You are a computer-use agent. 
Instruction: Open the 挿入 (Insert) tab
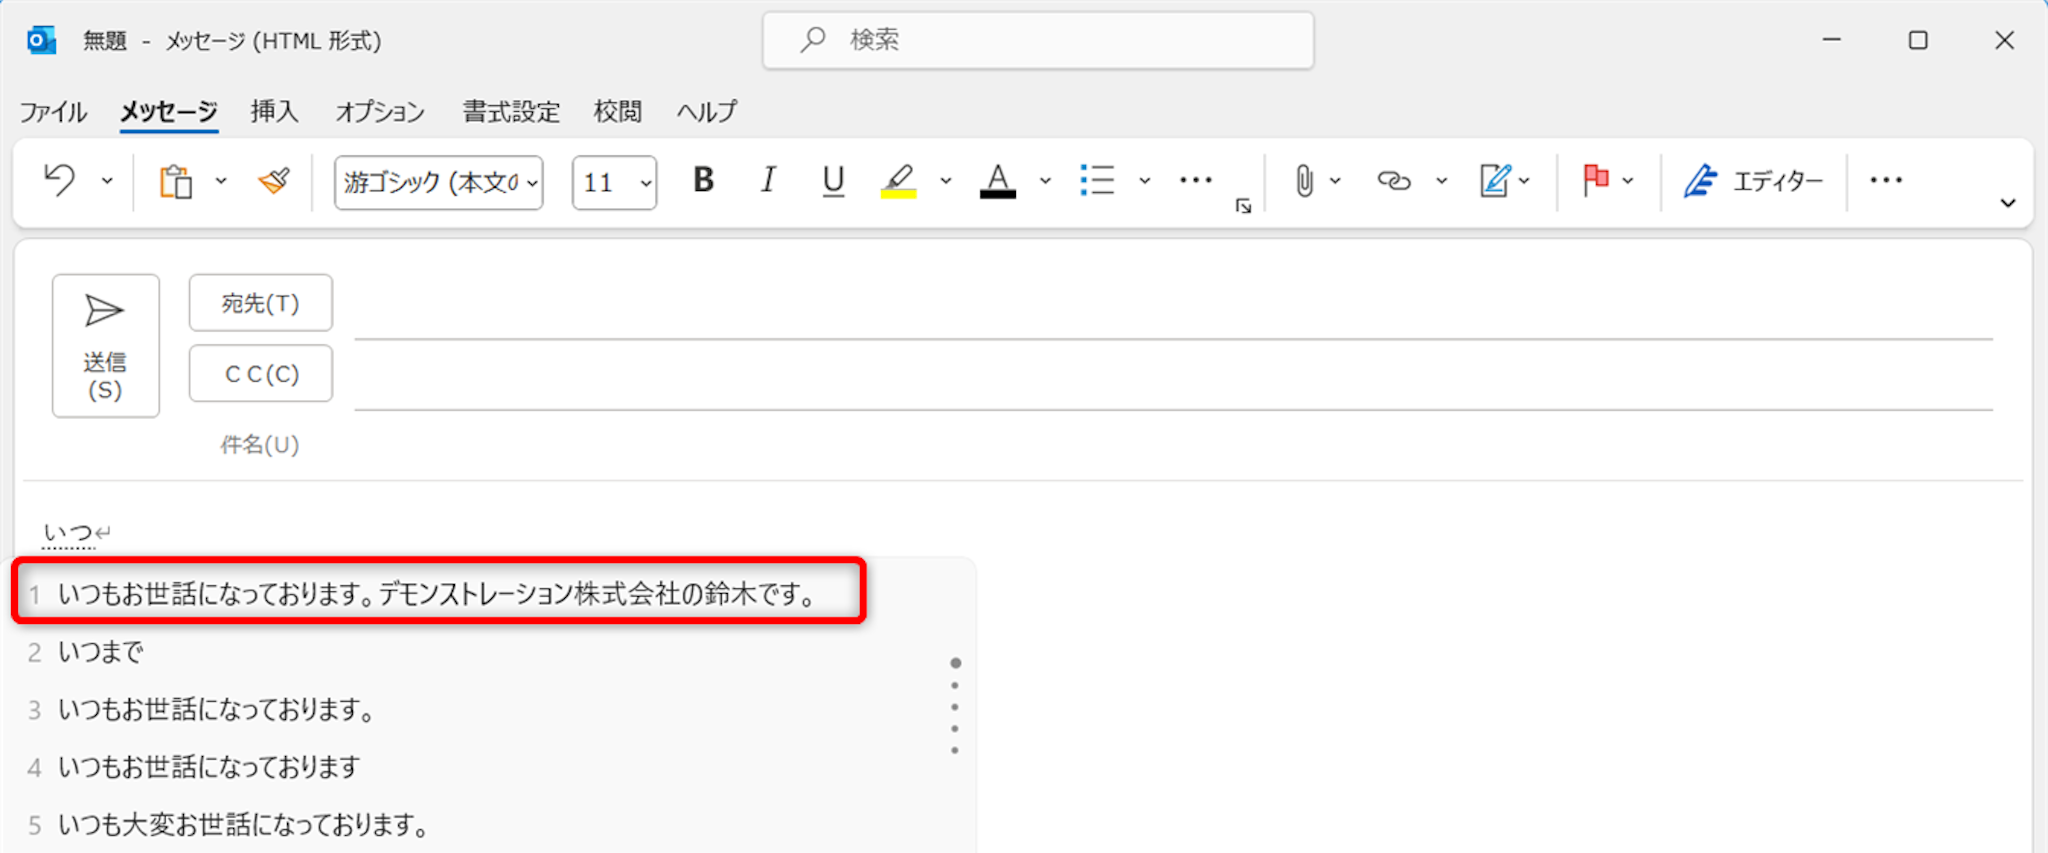(274, 111)
